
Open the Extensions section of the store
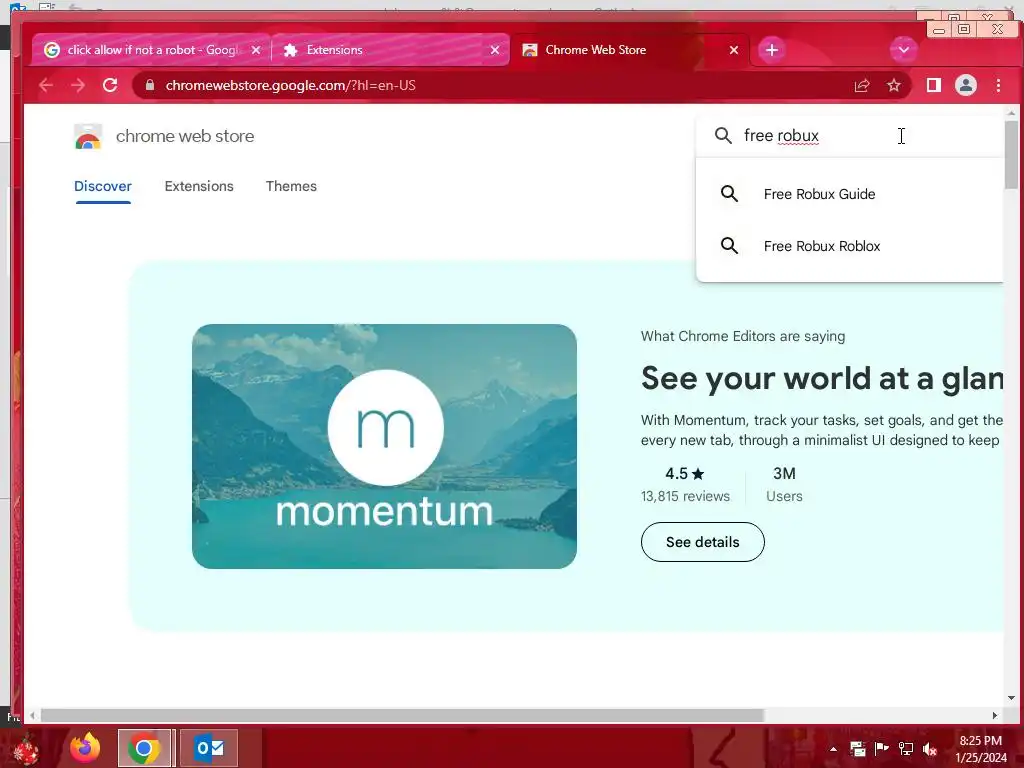coord(199,187)
